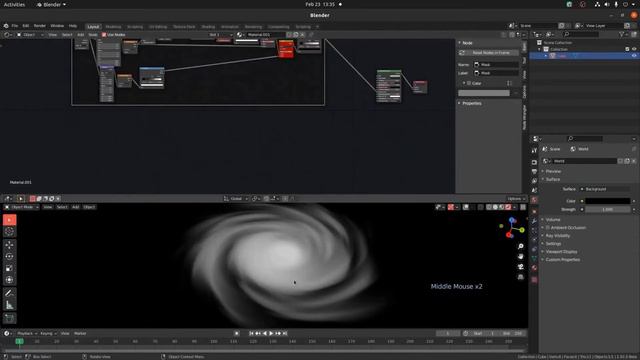Toggle Collection exclude checkbox in outliner
This screenshot has width=640, height=360.
pos(627,49)
